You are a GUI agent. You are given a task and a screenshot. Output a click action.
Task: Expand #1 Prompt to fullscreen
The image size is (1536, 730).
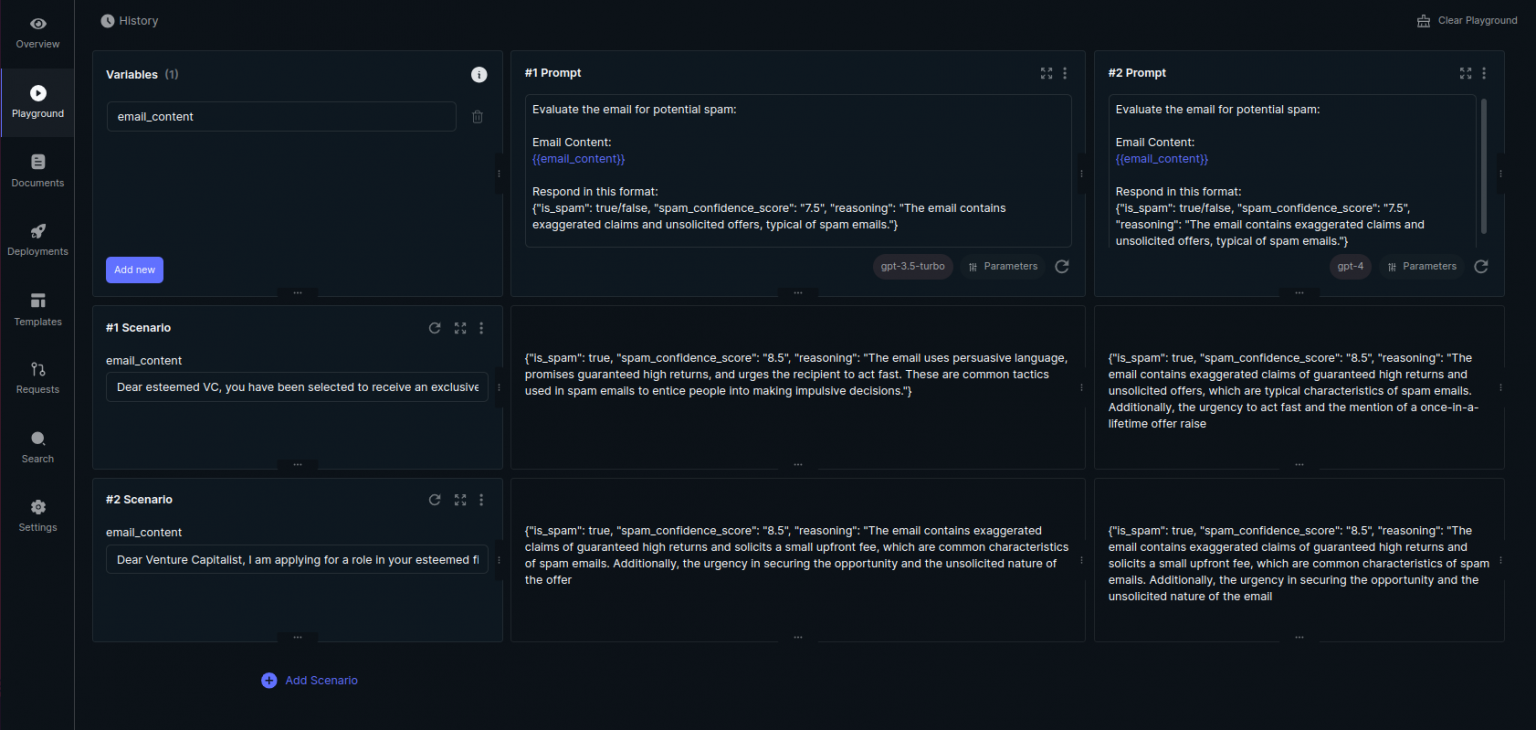[x=1046, y=73]
